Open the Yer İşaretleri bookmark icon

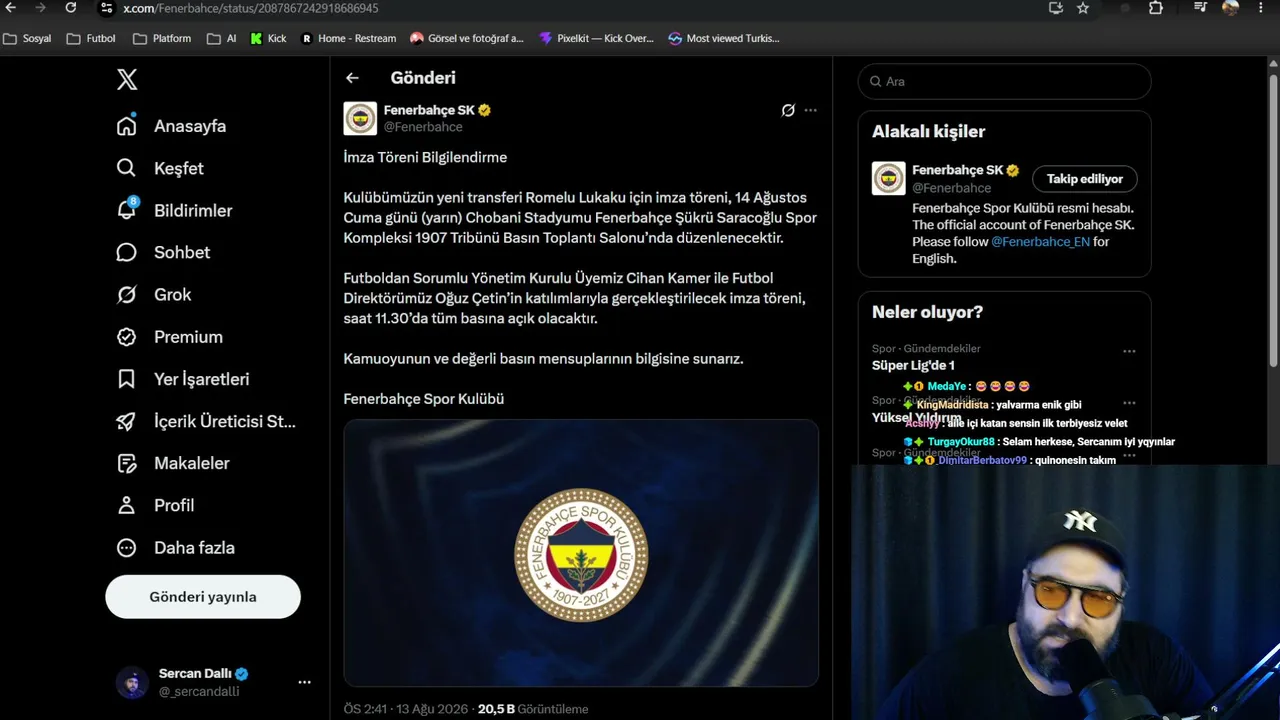(126, 379)
